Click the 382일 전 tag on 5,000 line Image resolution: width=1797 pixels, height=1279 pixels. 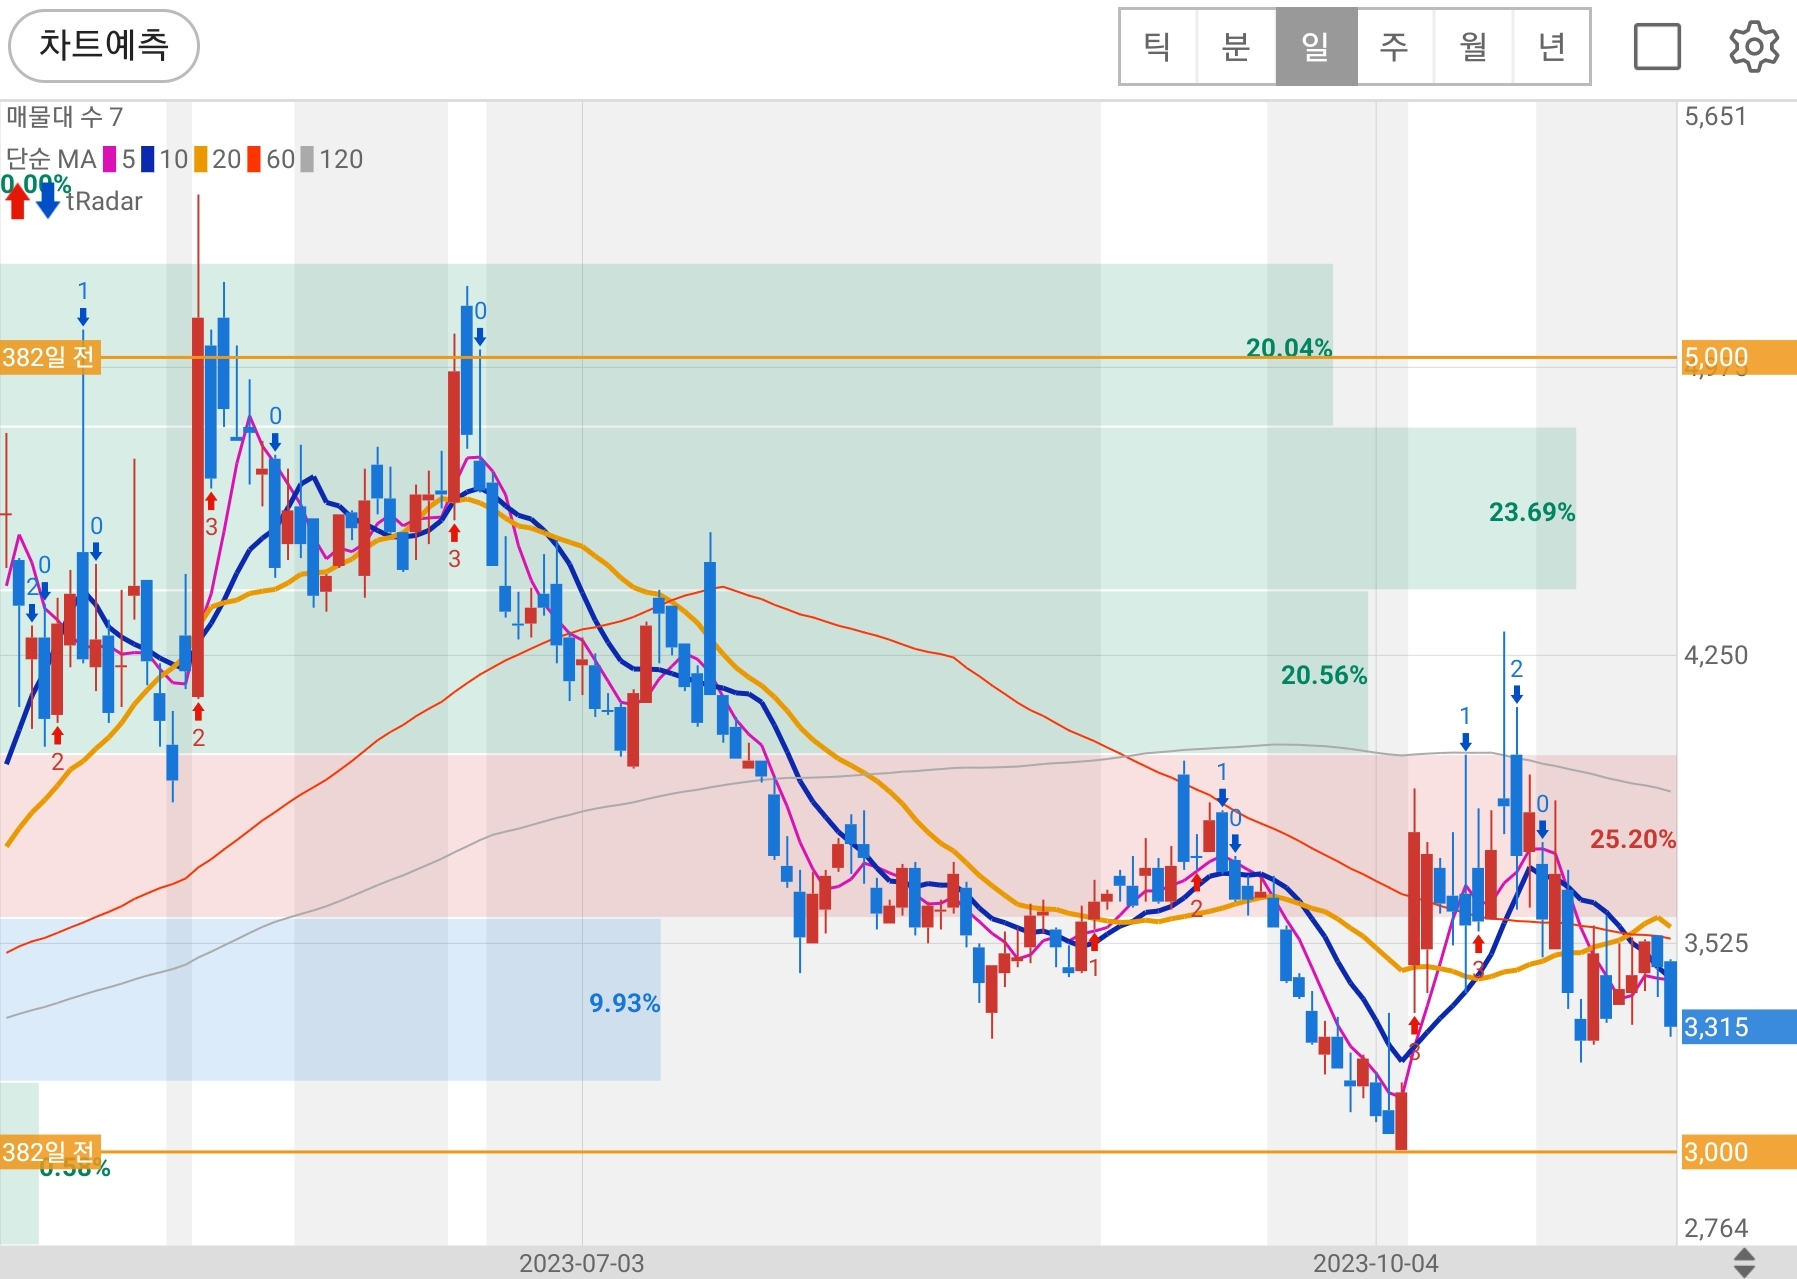point(51,357)
